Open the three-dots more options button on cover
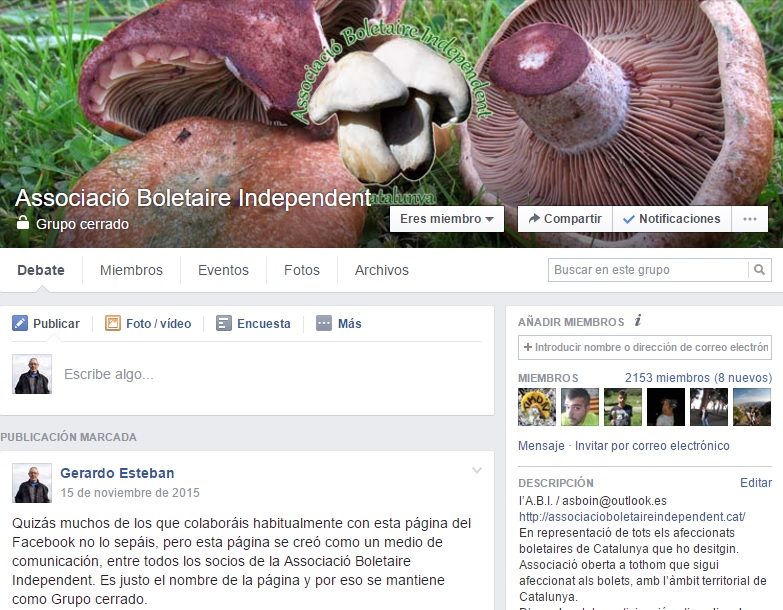783x610 pixels. point(750,219)
